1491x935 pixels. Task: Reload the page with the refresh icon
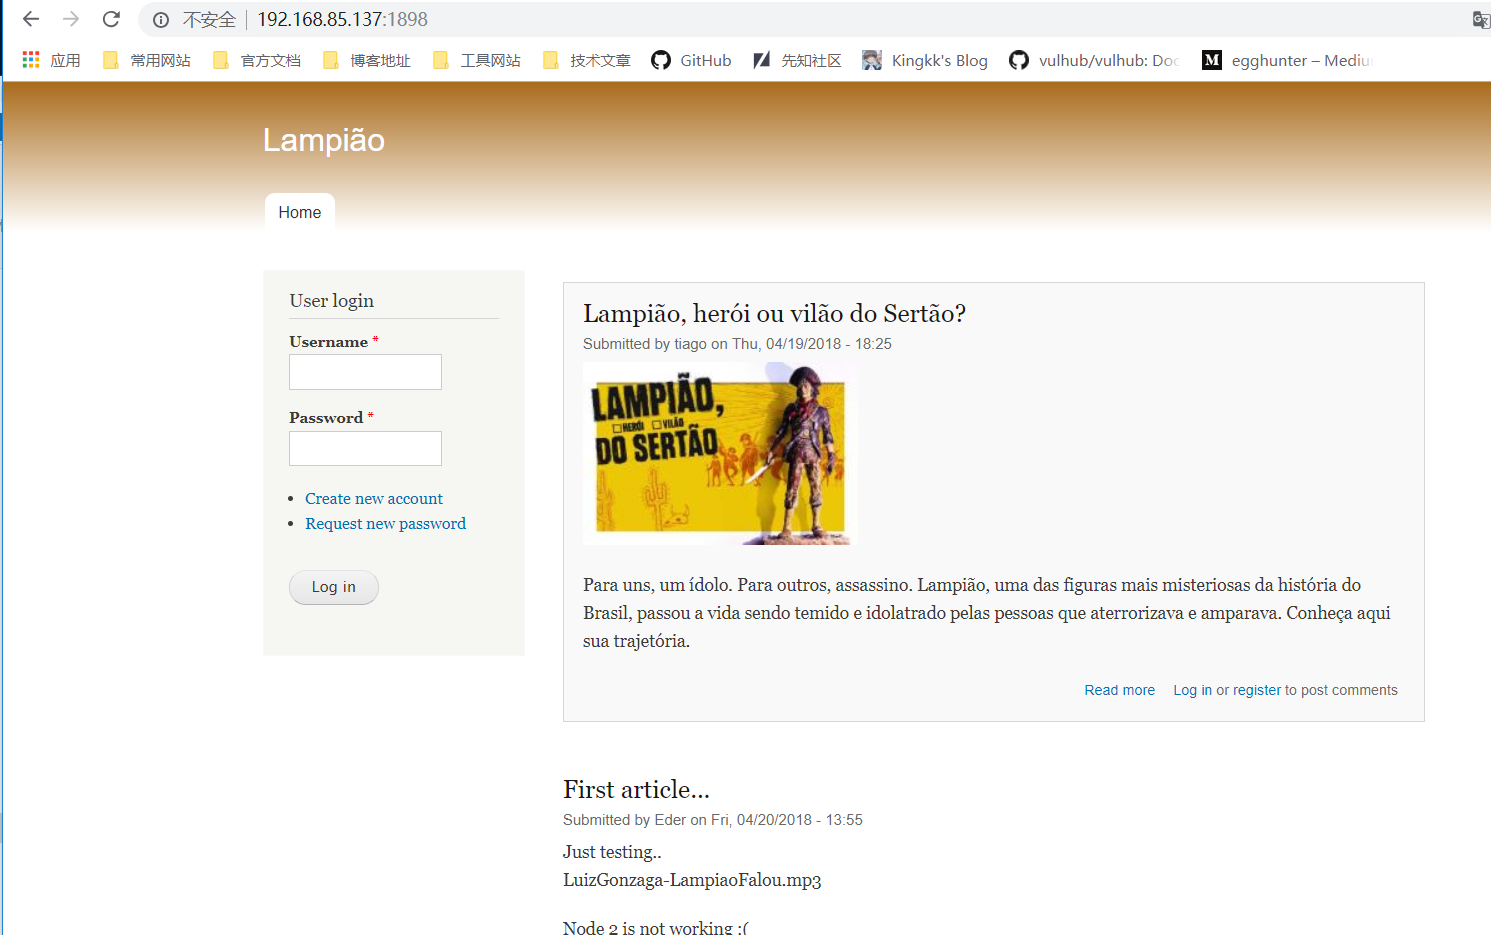[111, 19]
